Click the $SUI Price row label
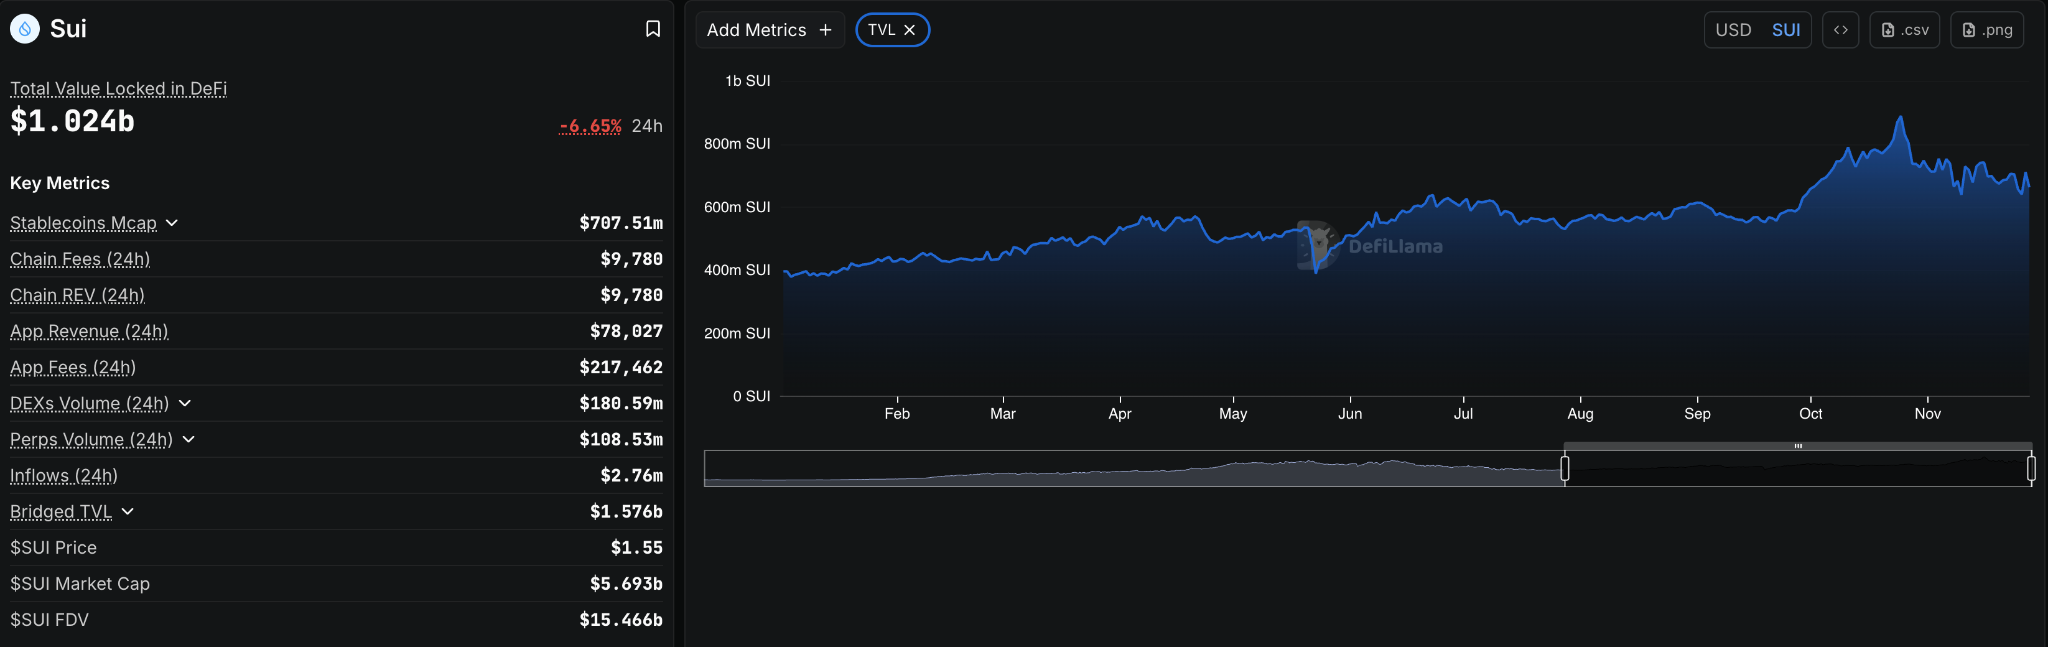2048x647 pixels. coord(54,547)
